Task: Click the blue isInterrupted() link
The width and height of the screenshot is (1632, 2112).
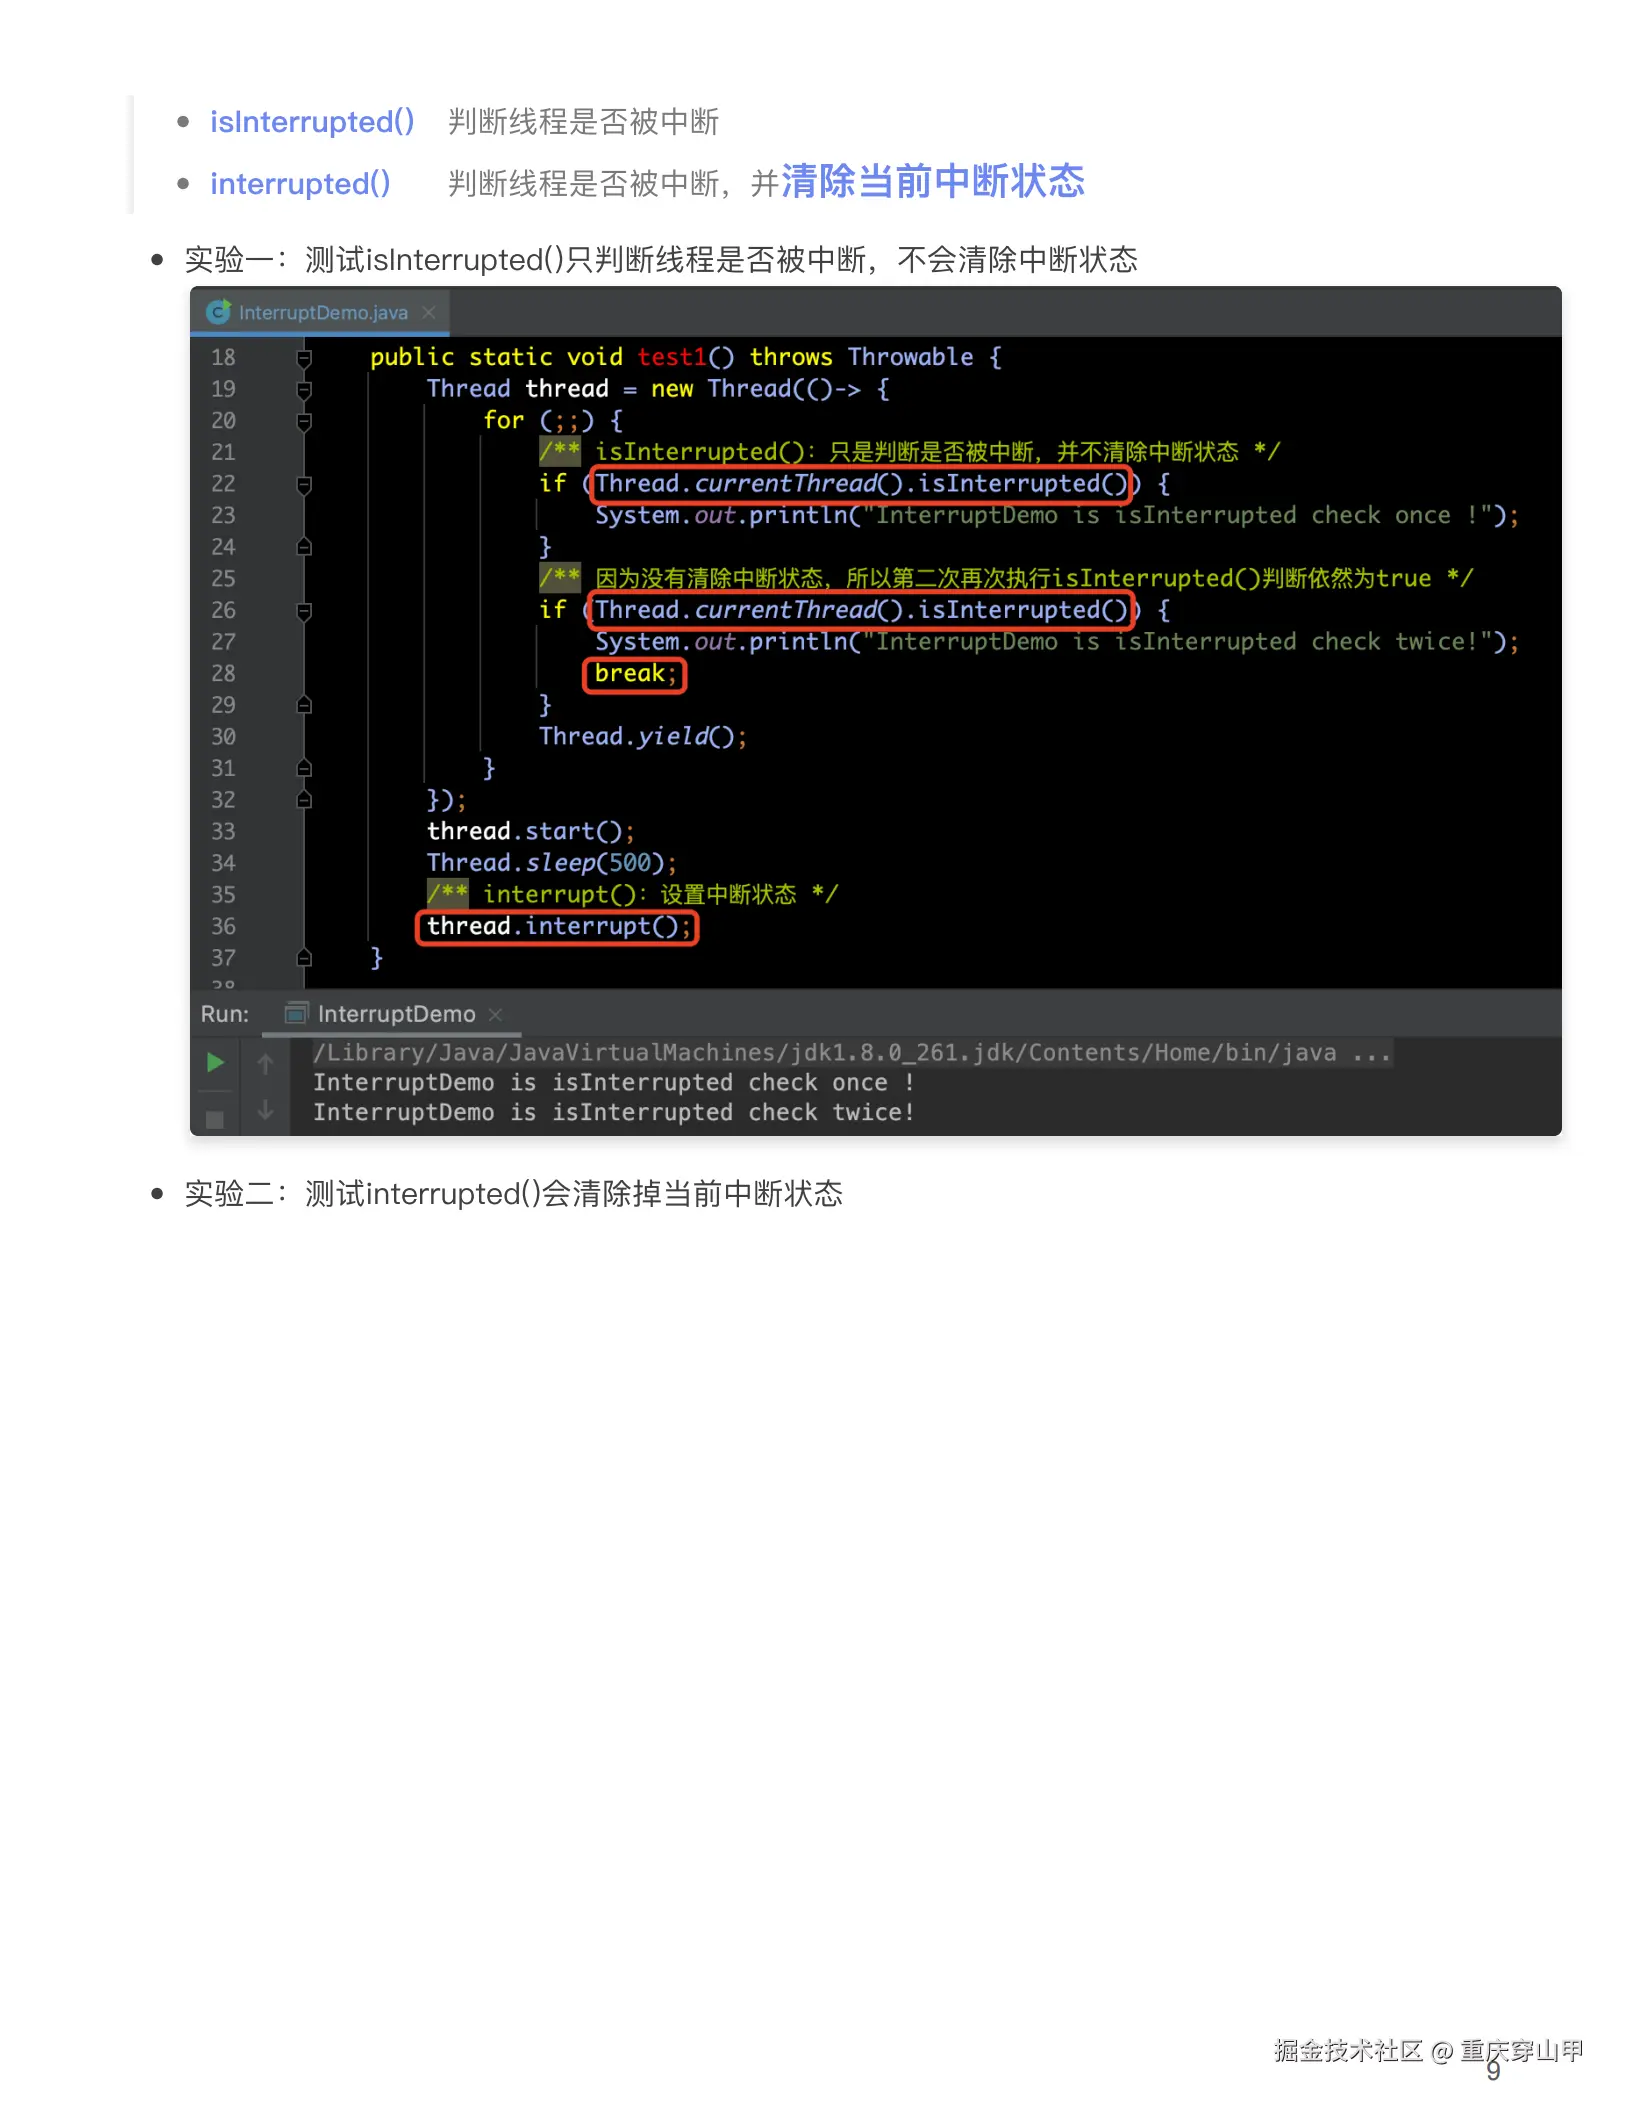Action: click(x=313, y=122)
